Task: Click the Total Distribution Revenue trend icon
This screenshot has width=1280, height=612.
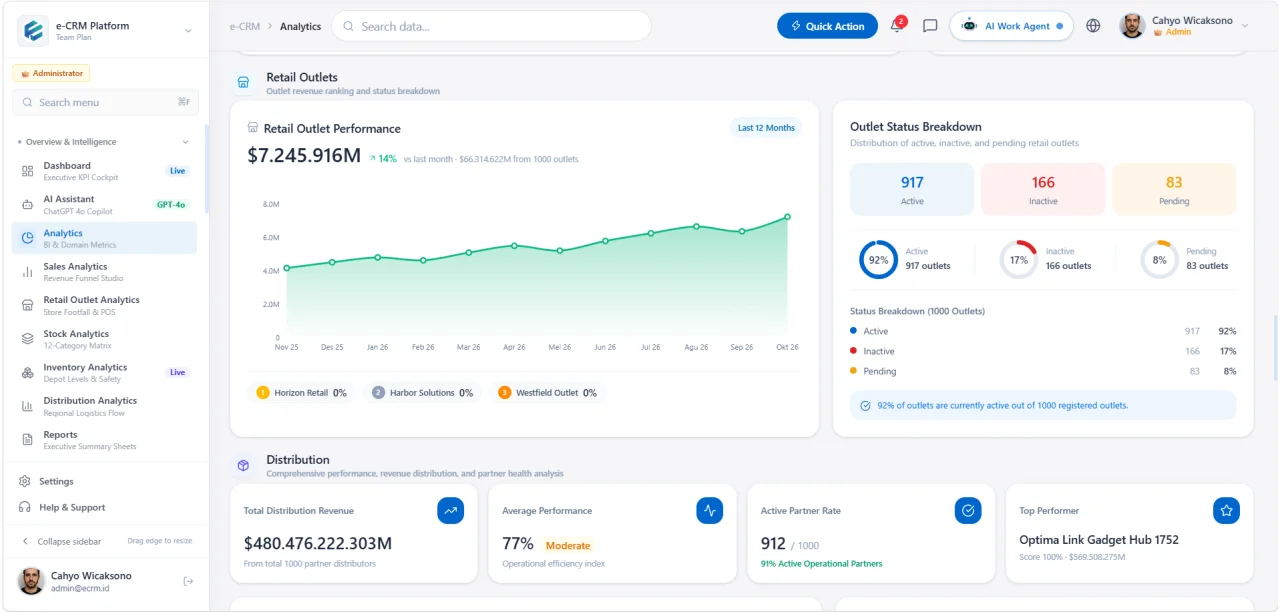Action: point(451,510)
